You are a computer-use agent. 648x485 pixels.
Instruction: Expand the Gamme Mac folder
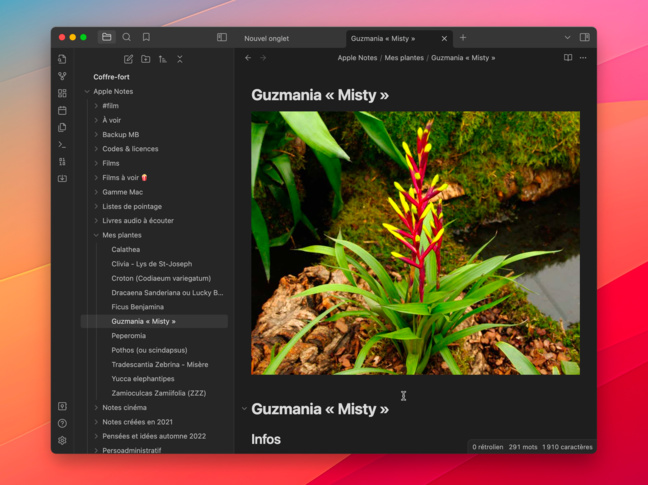(x=96, y=192)
